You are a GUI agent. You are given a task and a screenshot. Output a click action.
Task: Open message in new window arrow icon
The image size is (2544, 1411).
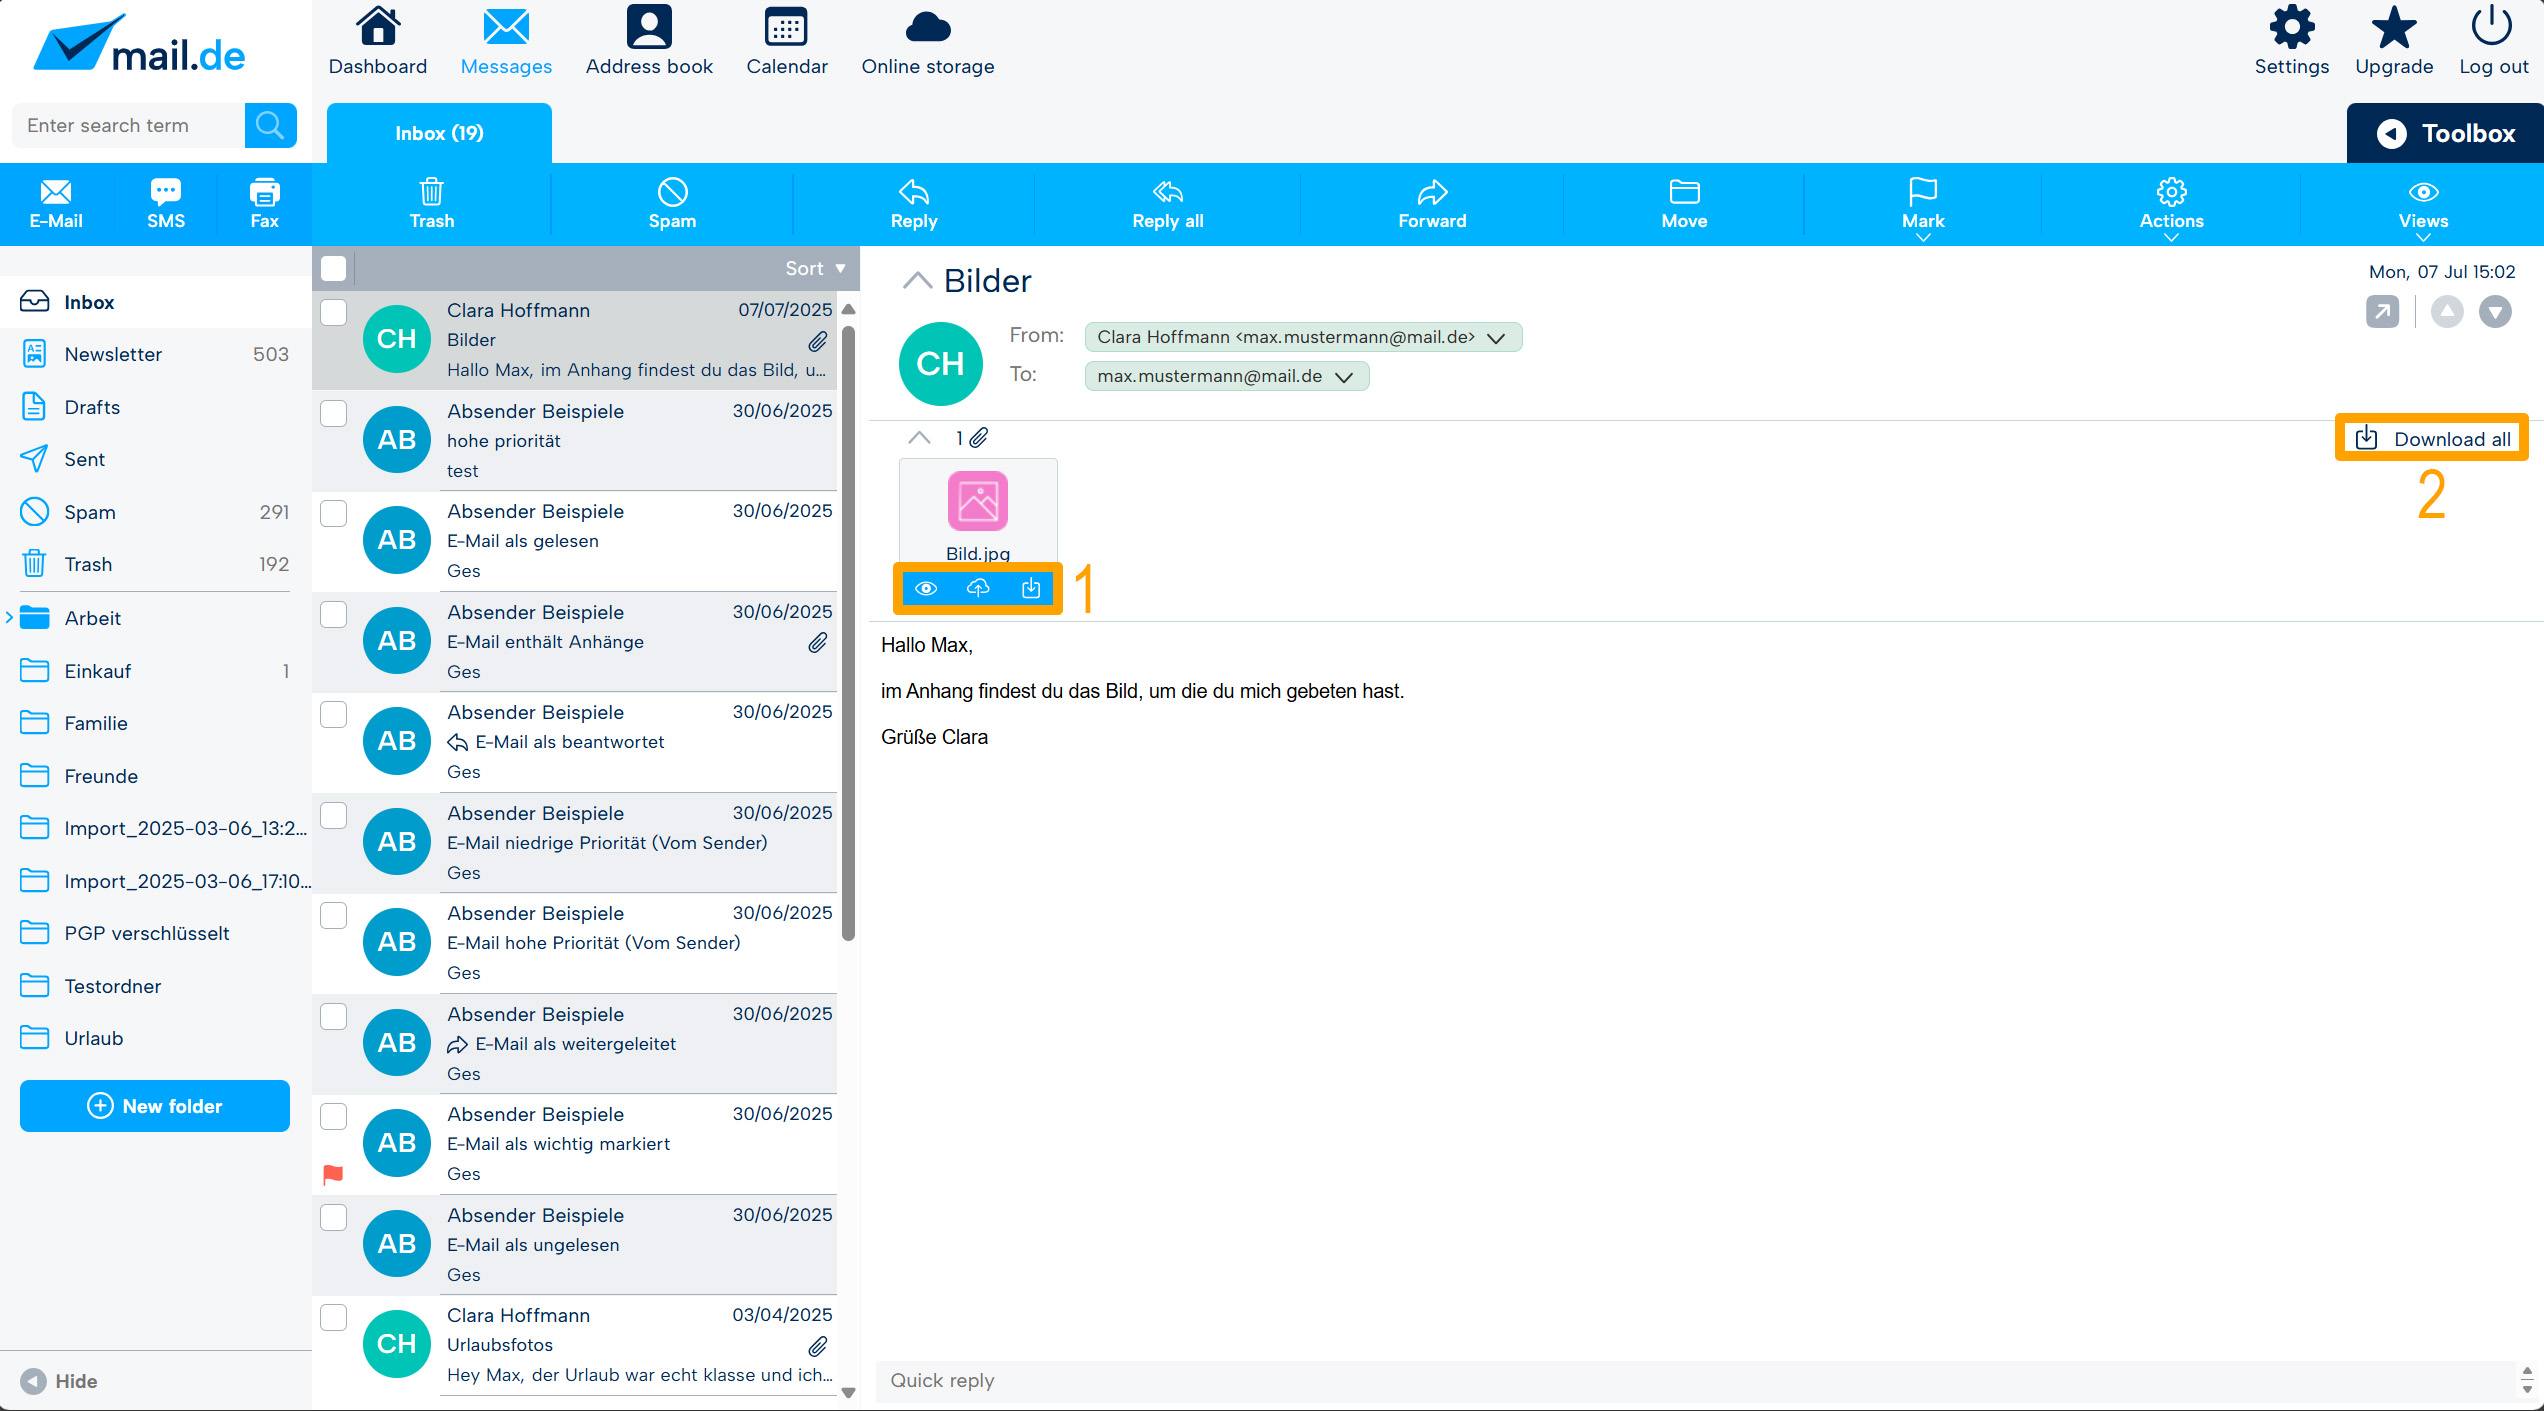point(2382,312)
